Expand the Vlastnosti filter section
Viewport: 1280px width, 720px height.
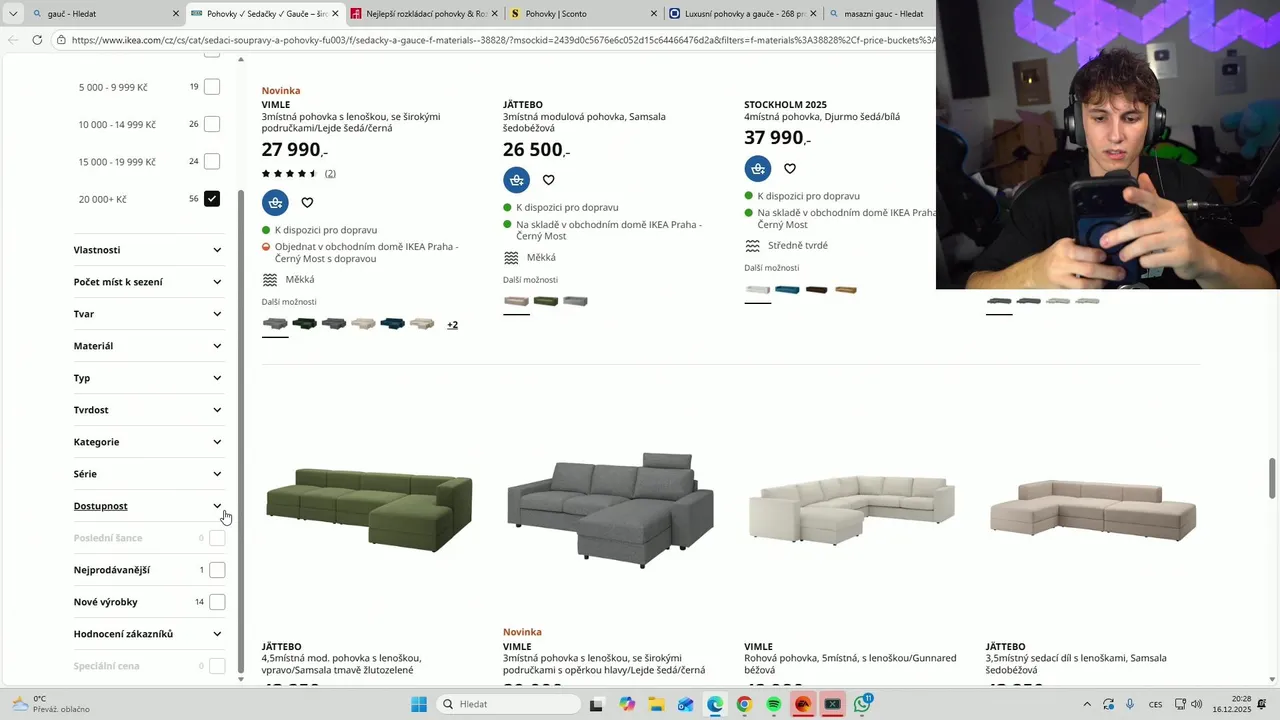pos(148,250)
